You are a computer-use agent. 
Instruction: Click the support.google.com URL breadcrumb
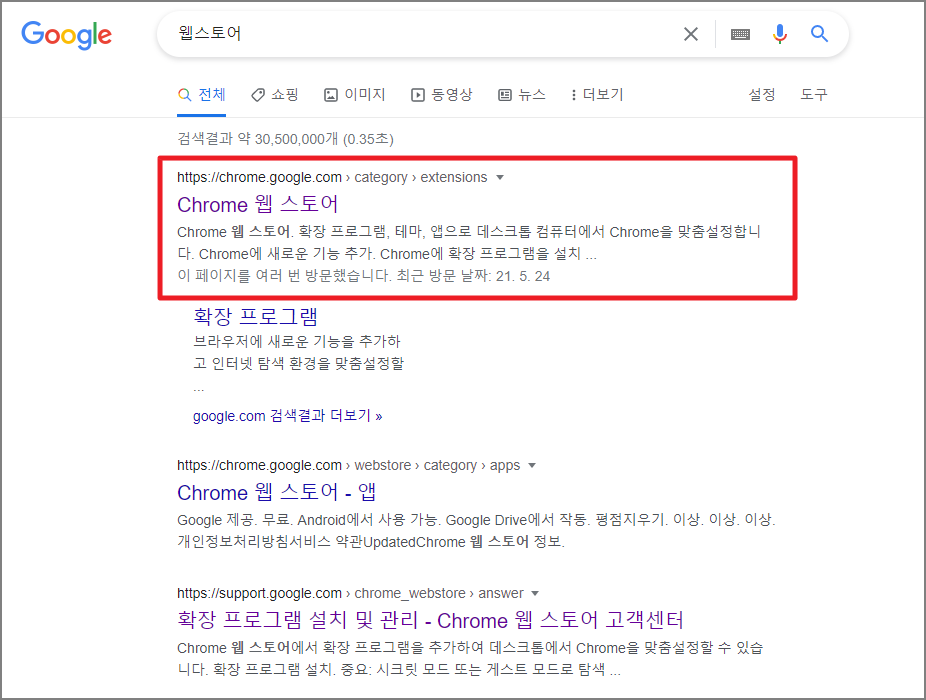(x=350, y=593)
